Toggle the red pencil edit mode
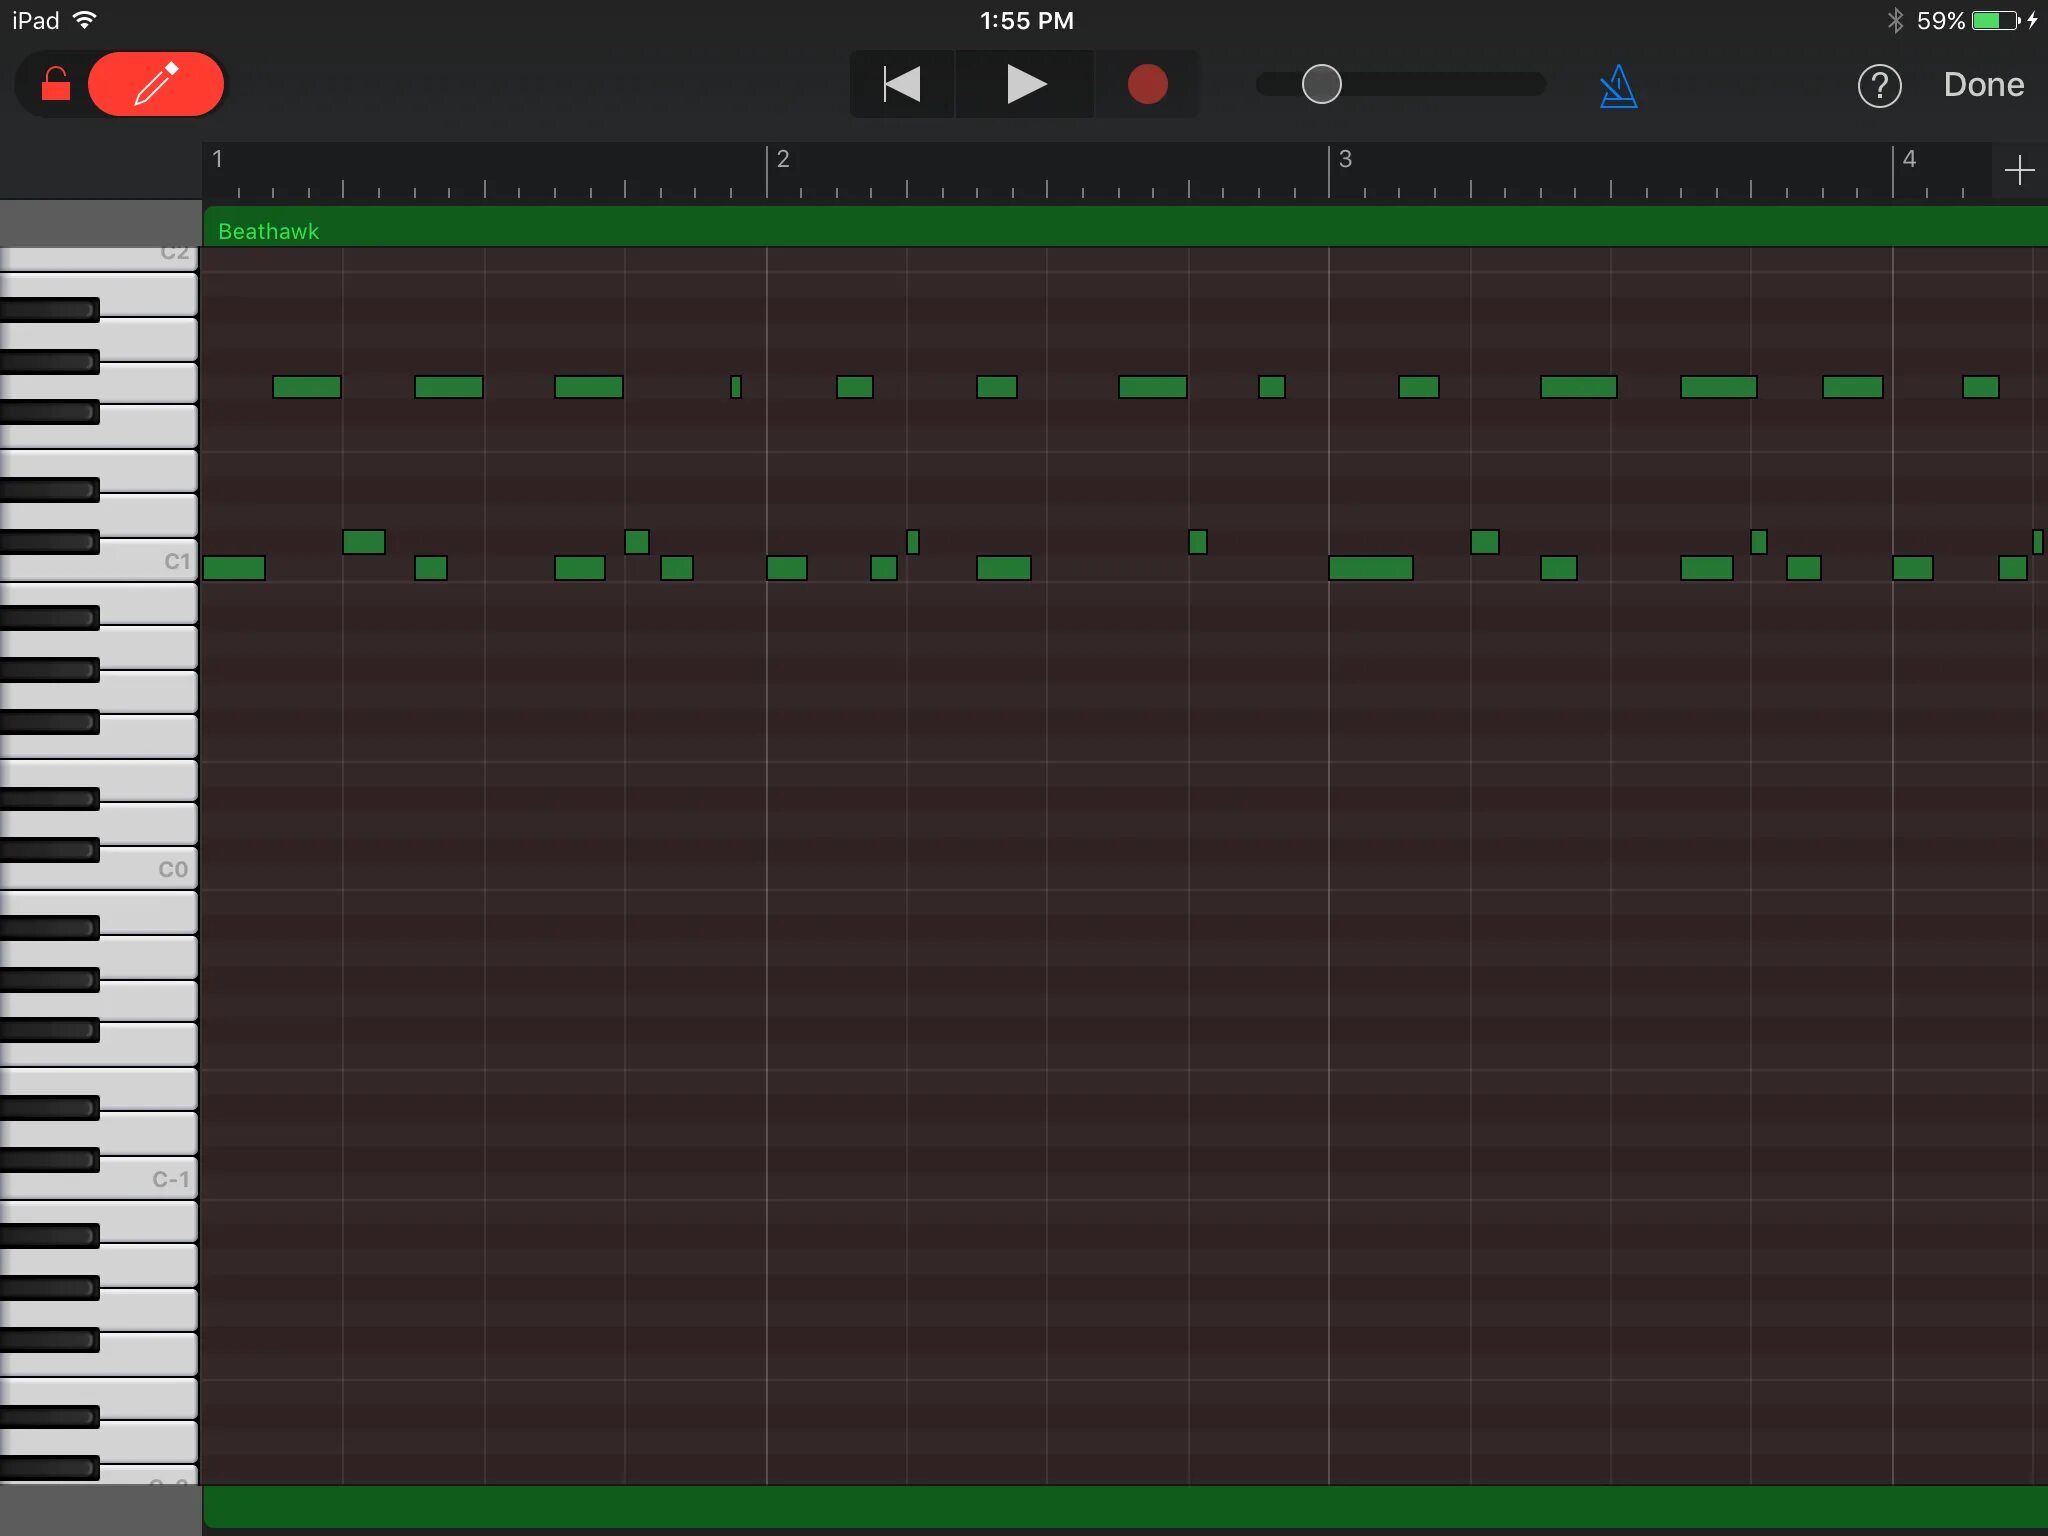 pos(156,85)
